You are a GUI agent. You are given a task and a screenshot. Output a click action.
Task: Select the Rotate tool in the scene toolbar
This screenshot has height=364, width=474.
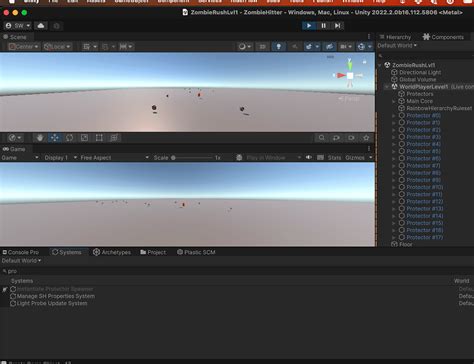point(69,138)
